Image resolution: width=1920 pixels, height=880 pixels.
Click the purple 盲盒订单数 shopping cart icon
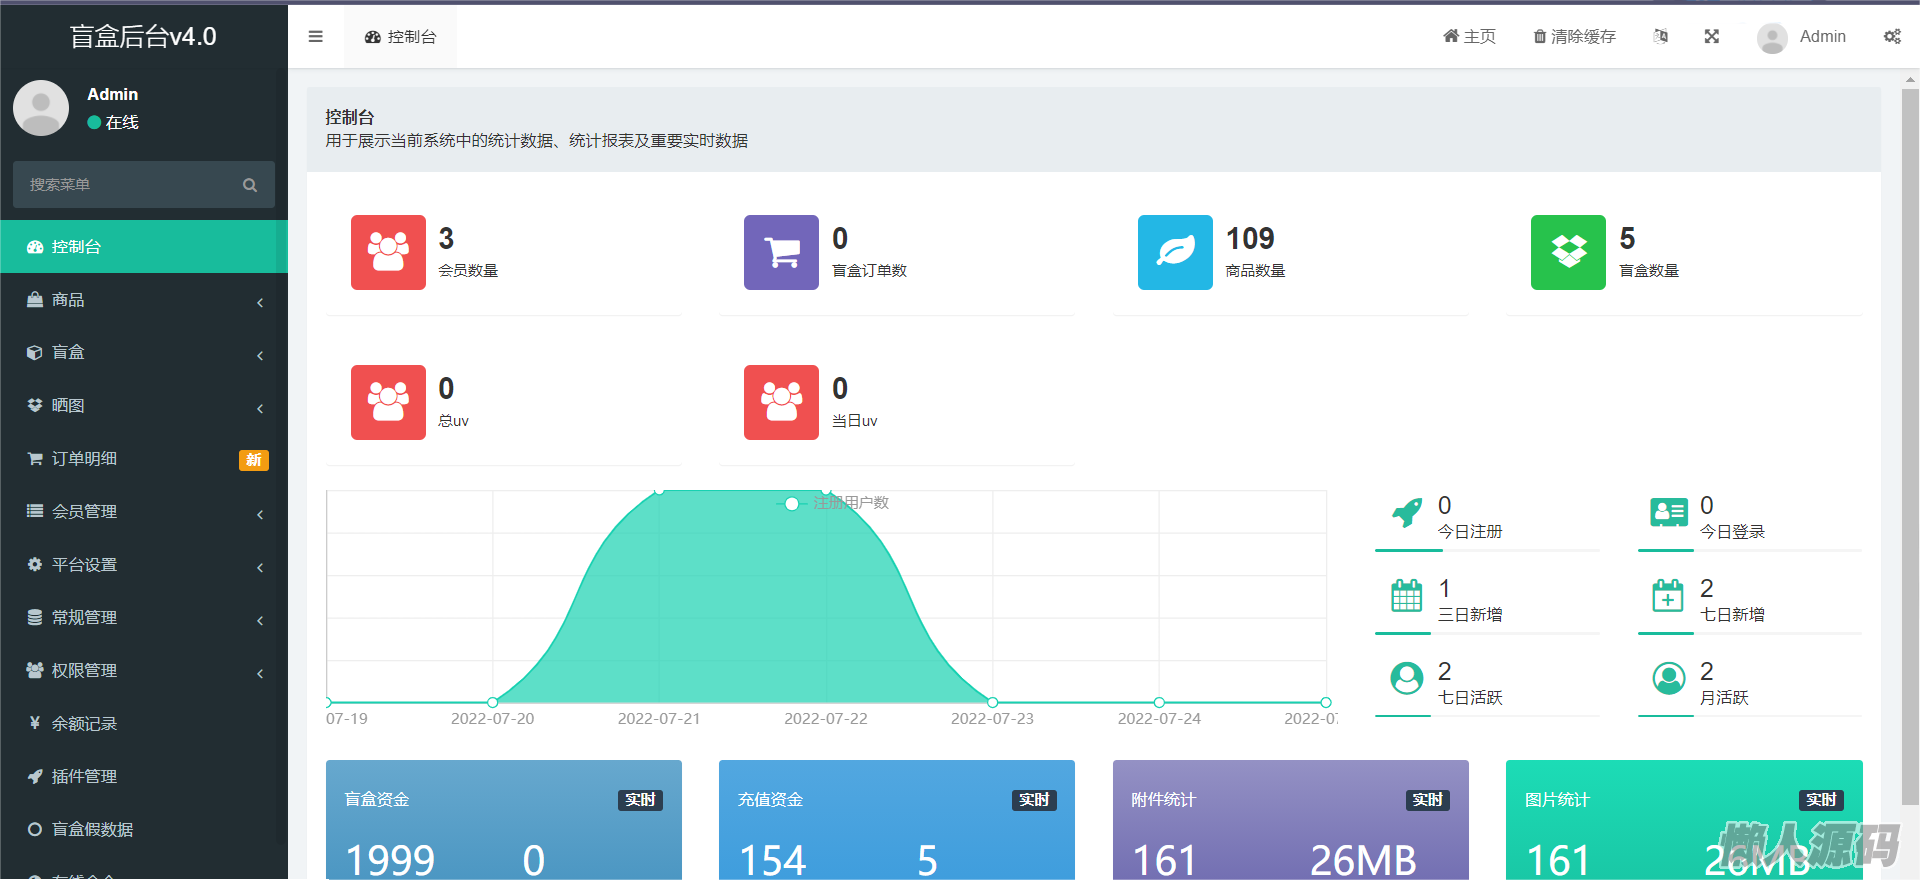pos(781,252)
